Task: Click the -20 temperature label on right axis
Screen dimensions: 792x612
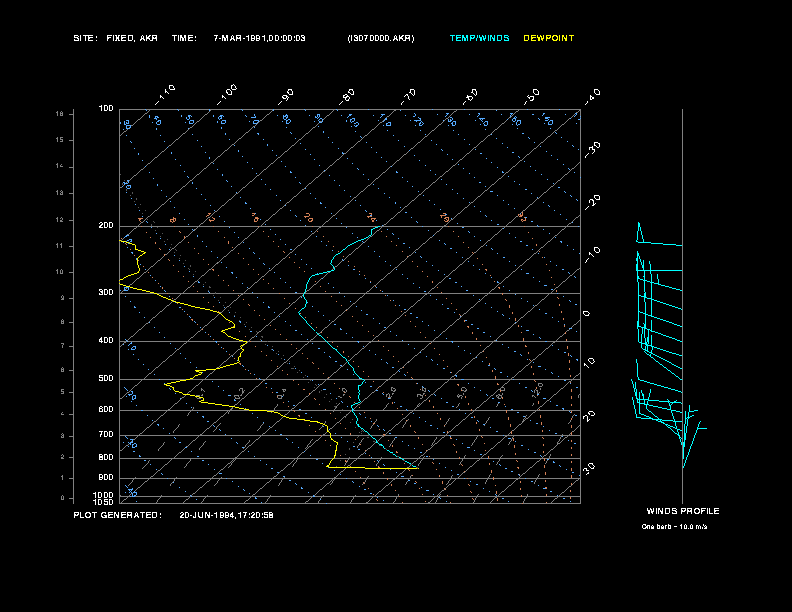Action: tap(592, 202)
